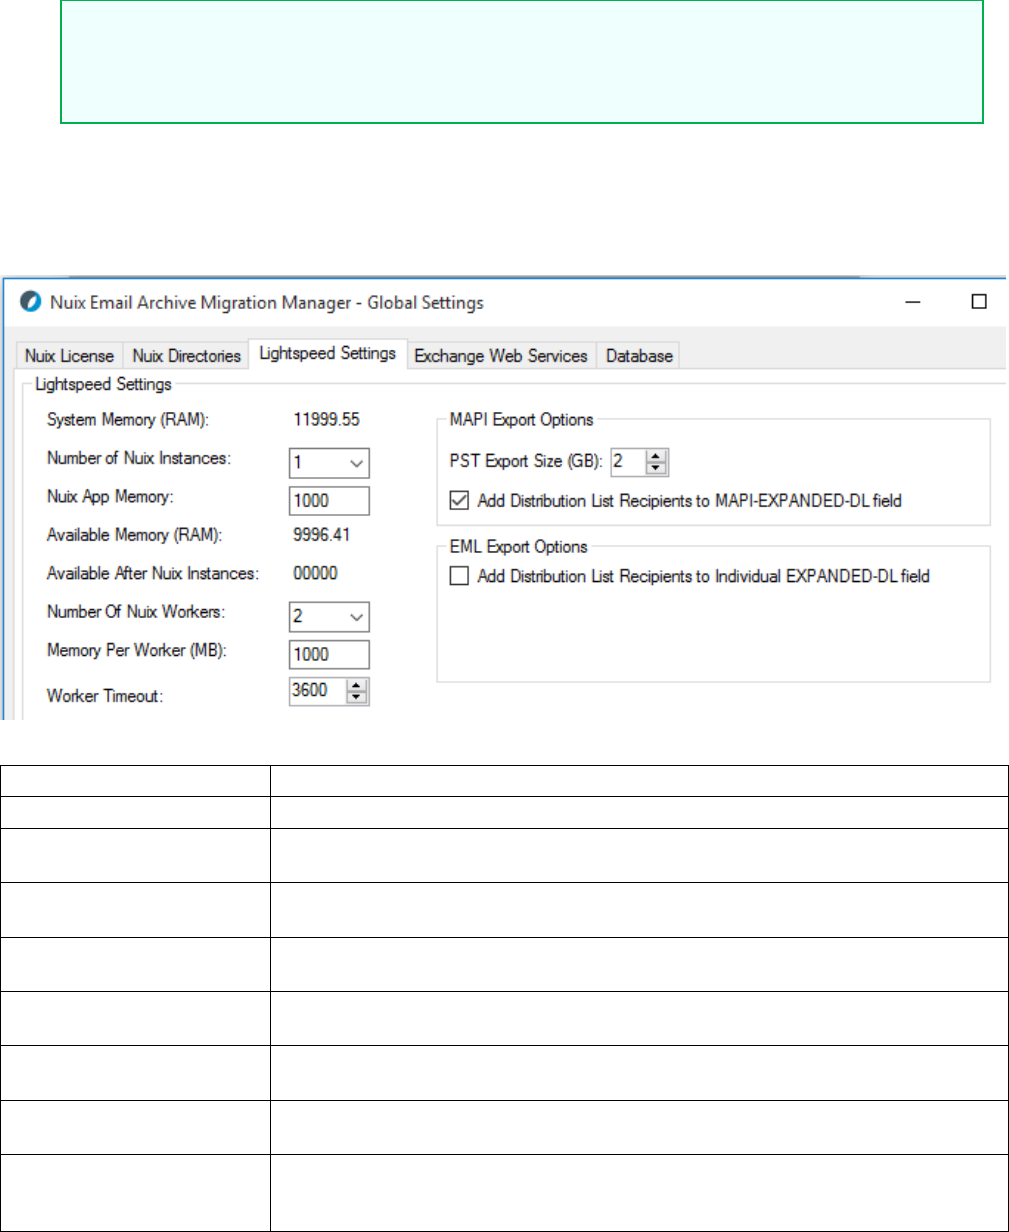The width and height of the screenshot is (1009, 1232).
Task: Click the Memory Per Worker field
Action: 329,654
